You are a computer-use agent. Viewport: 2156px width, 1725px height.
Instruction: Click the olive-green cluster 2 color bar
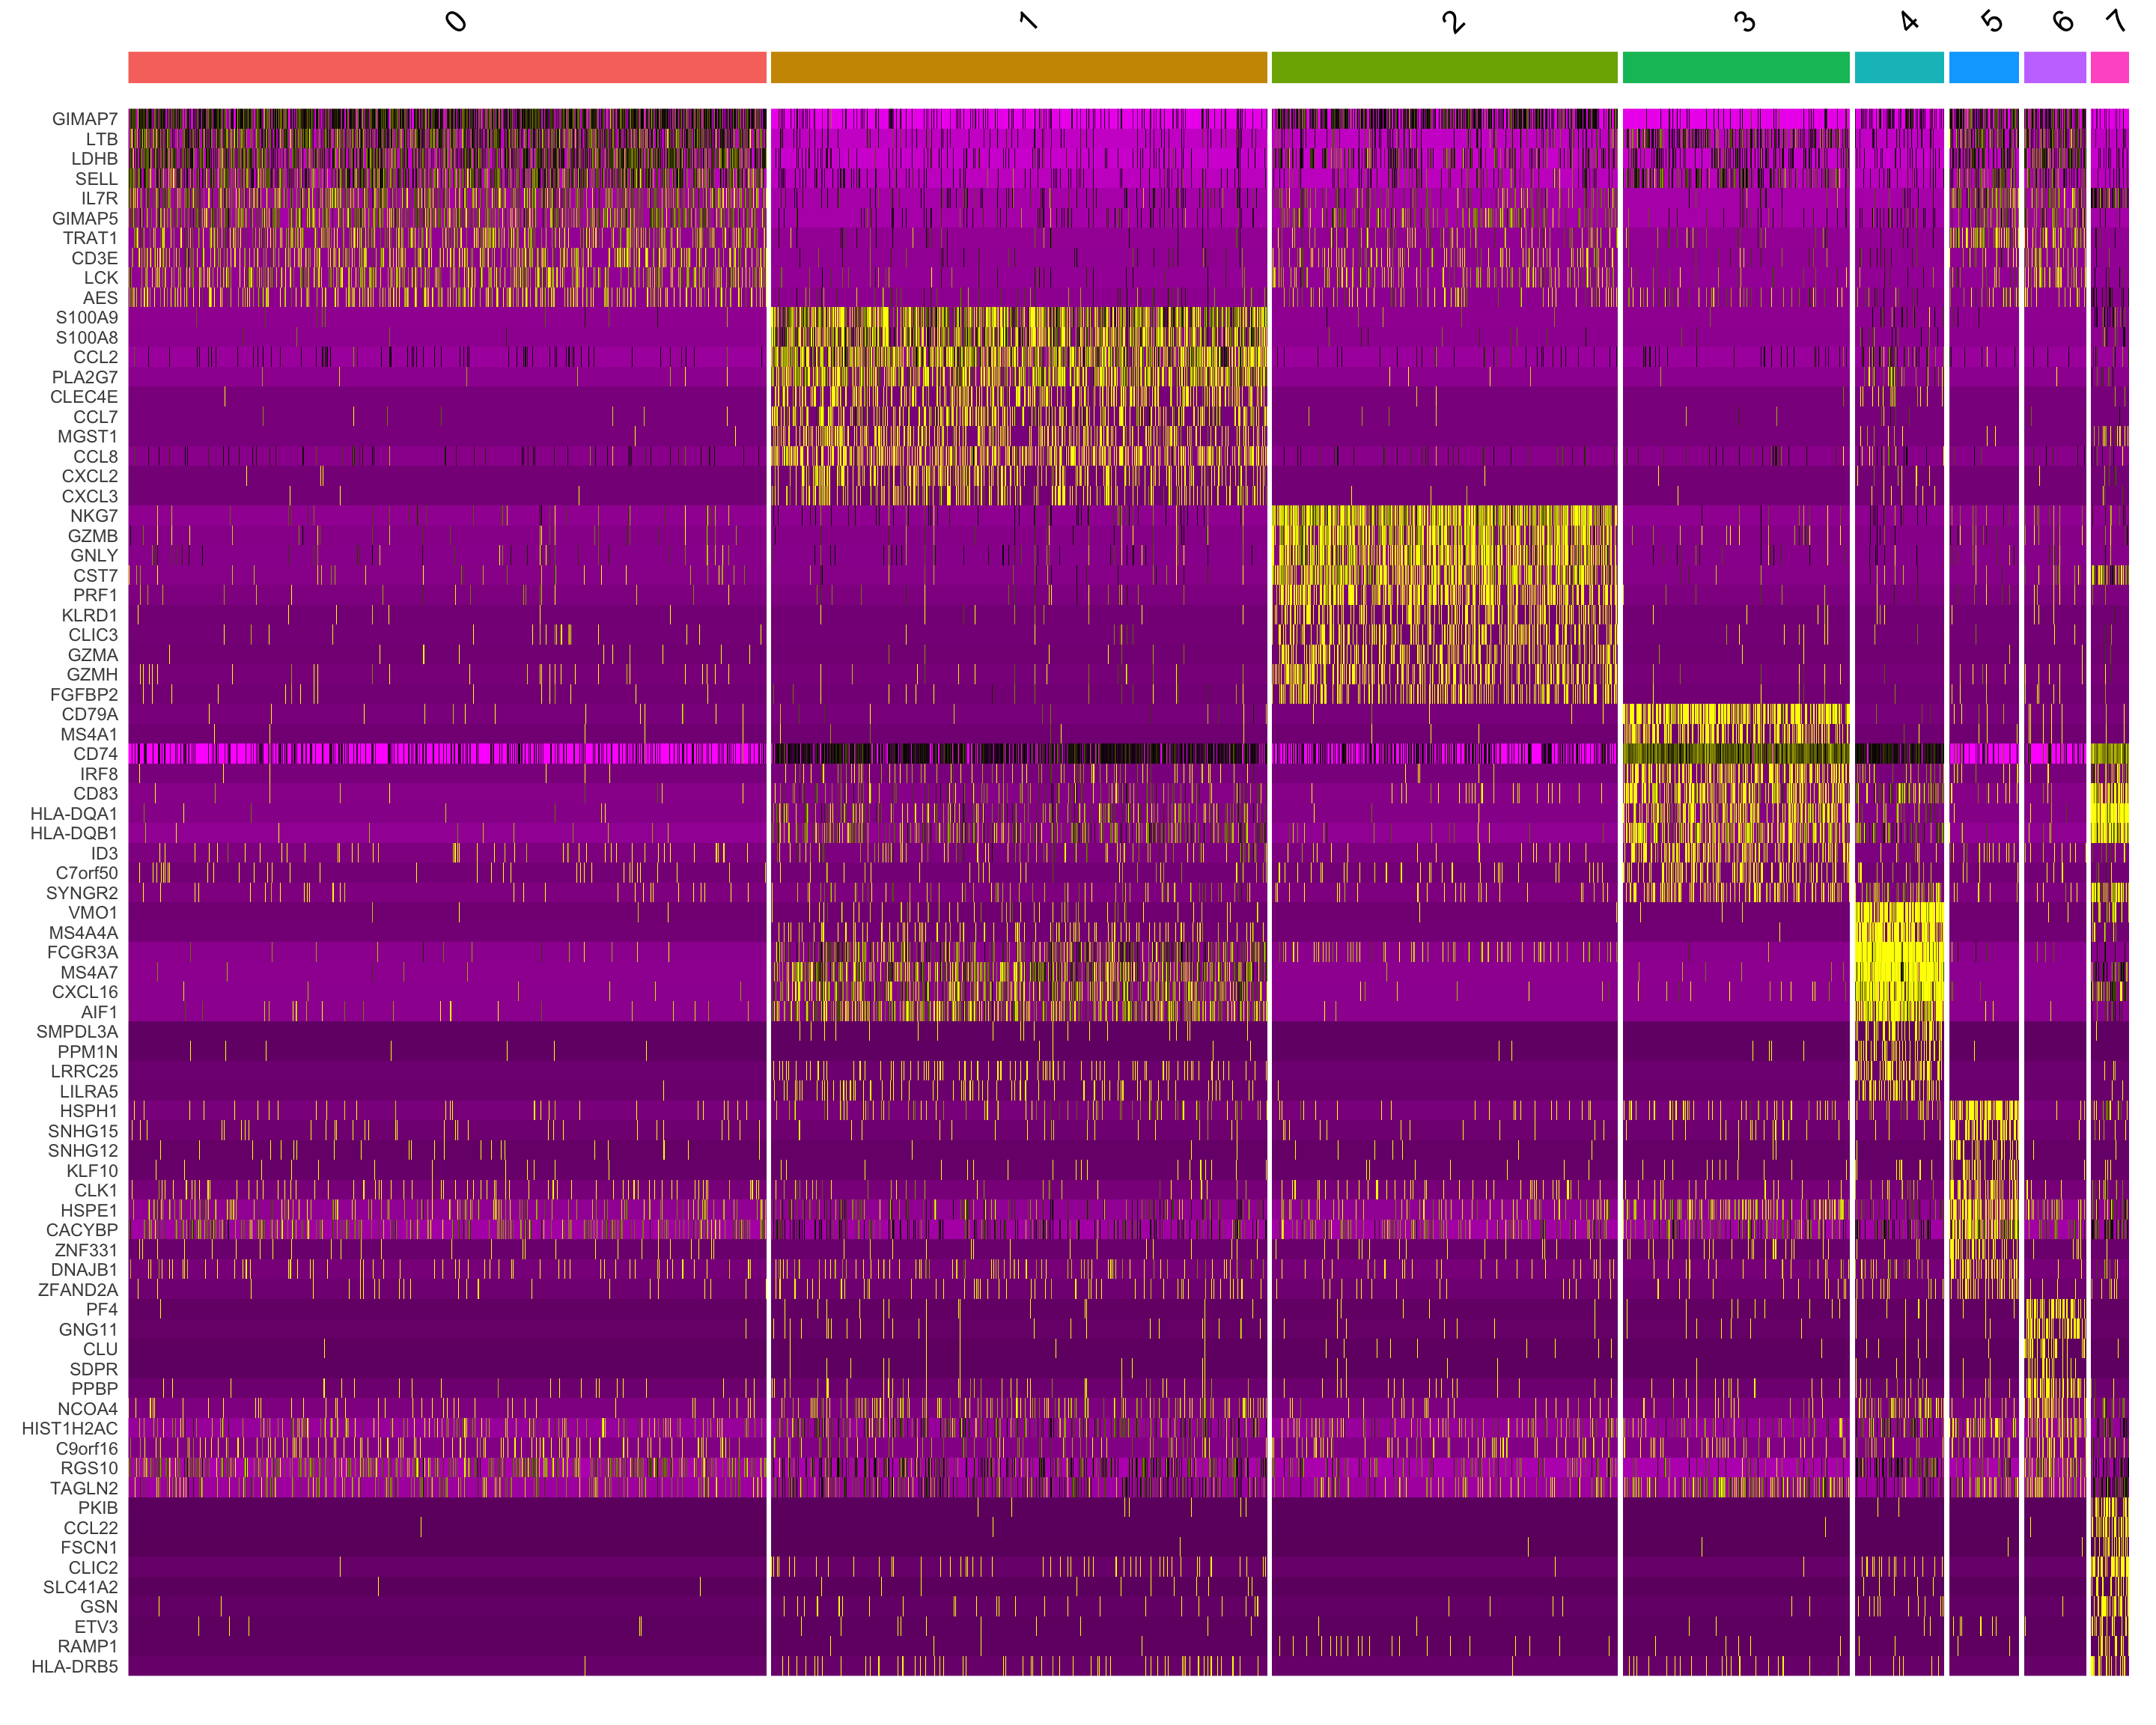click(x=1444, y=67)
